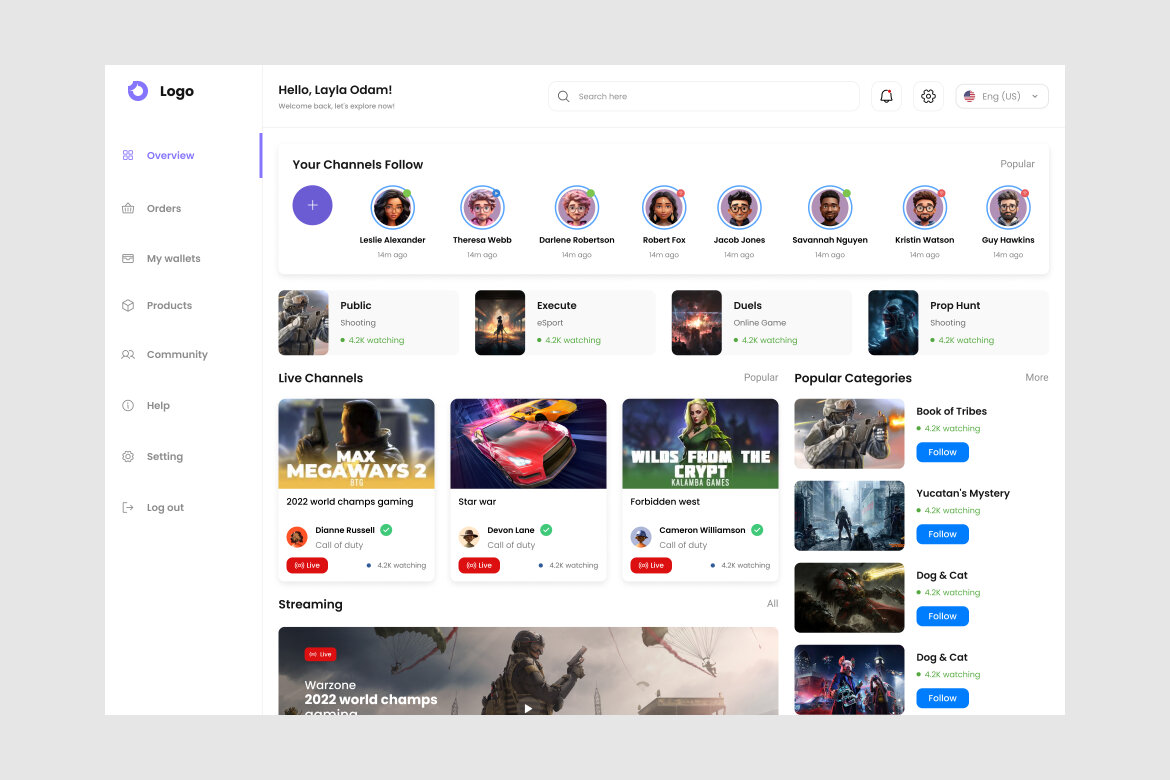Image resolution: width=1170 pixels, height=780 pixels.
Task: Click Devon Lane's verified badge
Action: coord(546,530)
